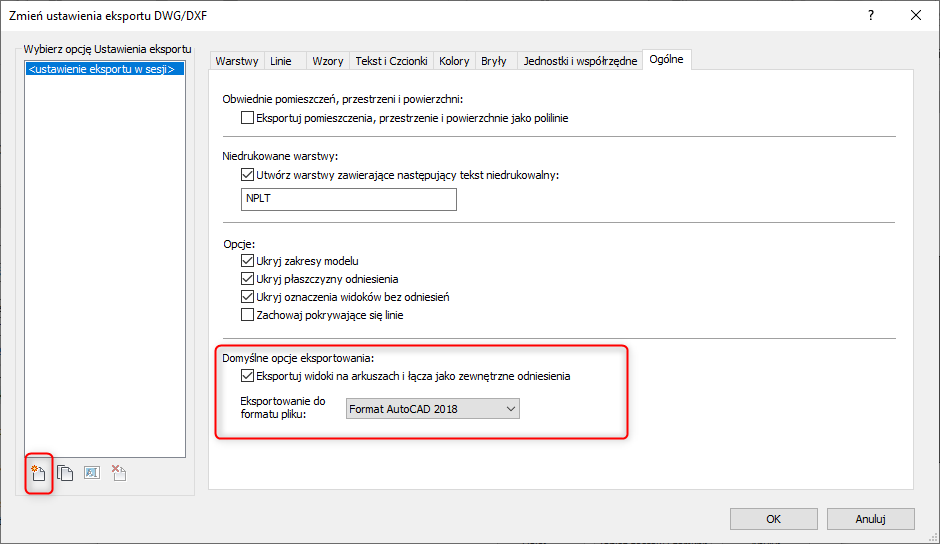Confirm settings with OK button
The height and width of the screenshot is (544, 940).
pyautogui.click(x=773, y=519)
